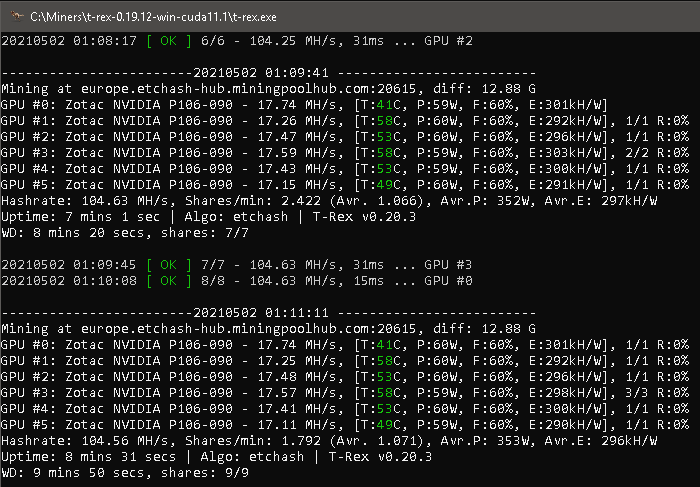Screen dimensions: 700x487
Task: Click green OK status in the 01:10:08 line
Action: point(168,281)
